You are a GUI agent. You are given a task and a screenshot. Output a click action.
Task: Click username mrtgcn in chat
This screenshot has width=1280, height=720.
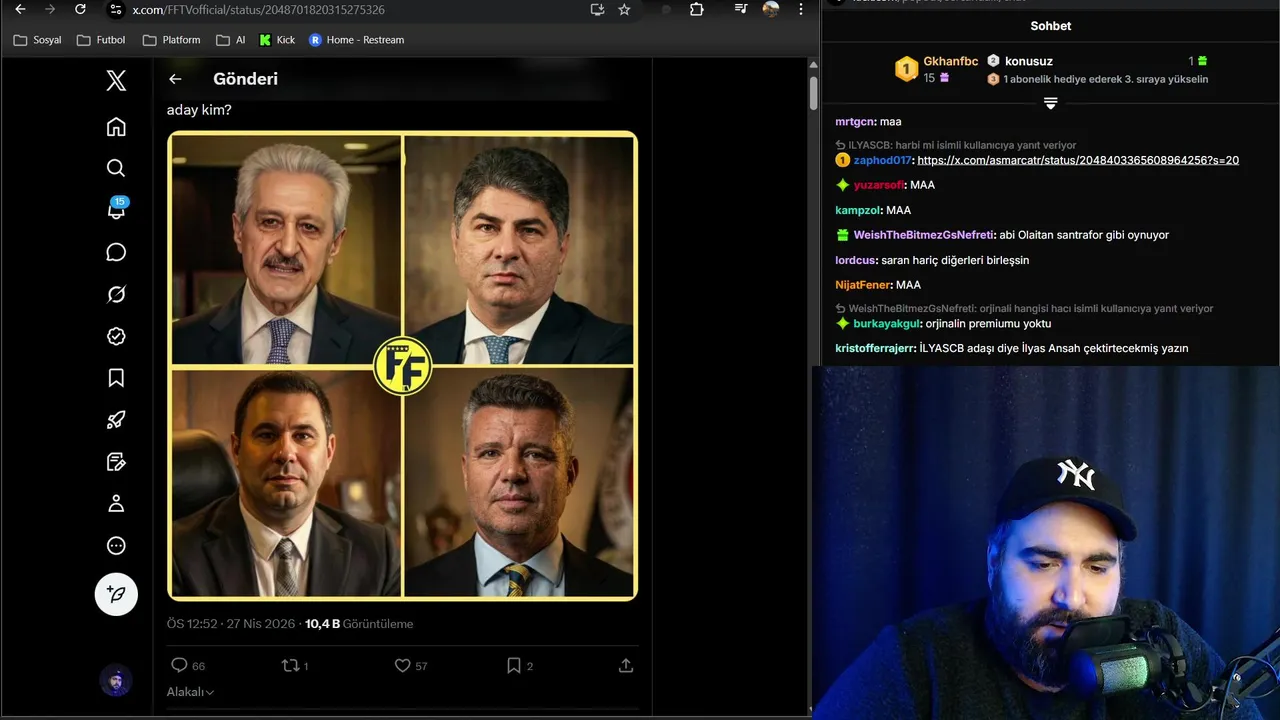tap(855, 122)
